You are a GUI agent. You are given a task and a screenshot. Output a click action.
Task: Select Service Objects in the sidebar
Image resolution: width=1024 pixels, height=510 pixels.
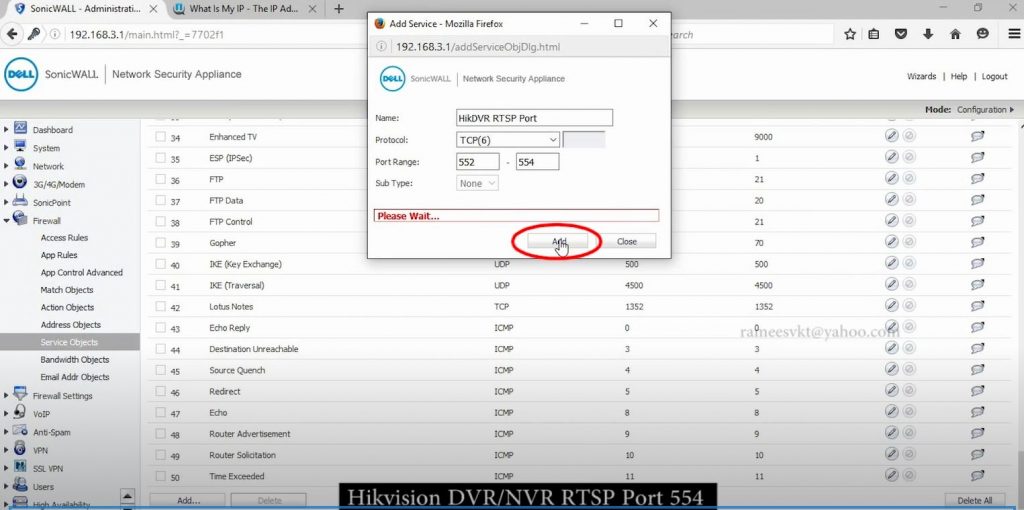pos(69,342)
